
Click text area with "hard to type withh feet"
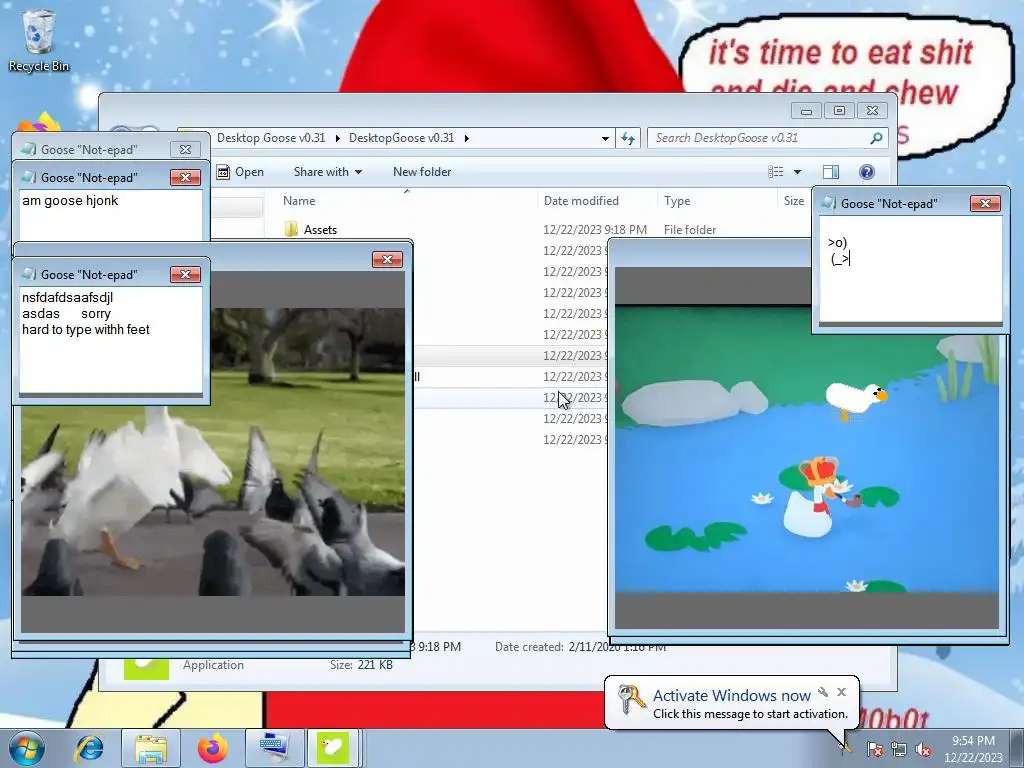point(111,340)
